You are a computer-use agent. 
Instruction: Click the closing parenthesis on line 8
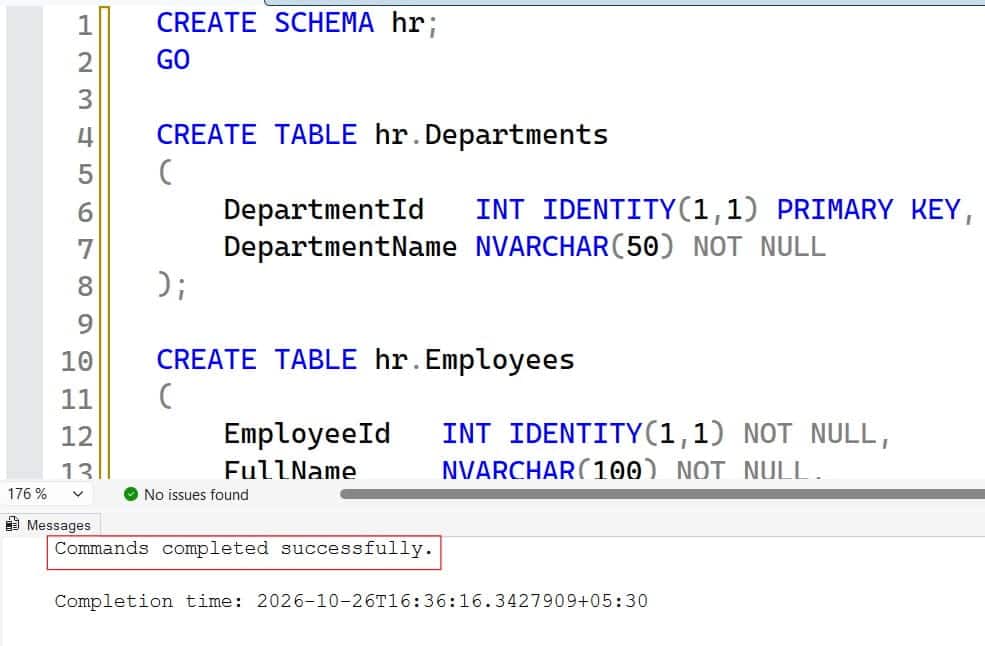[x=164, y=284]
